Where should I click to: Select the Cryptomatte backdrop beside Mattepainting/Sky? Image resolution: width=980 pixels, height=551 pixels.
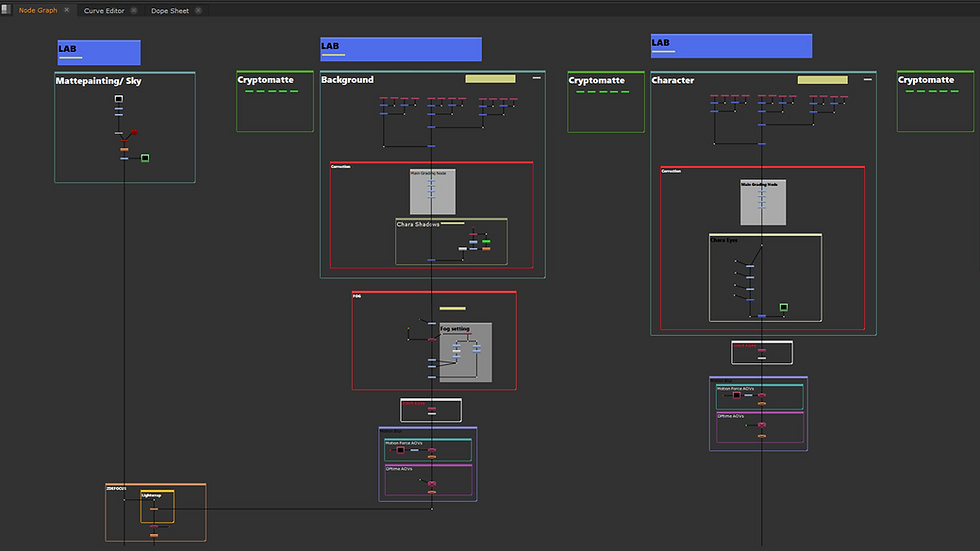coord(275,101)
